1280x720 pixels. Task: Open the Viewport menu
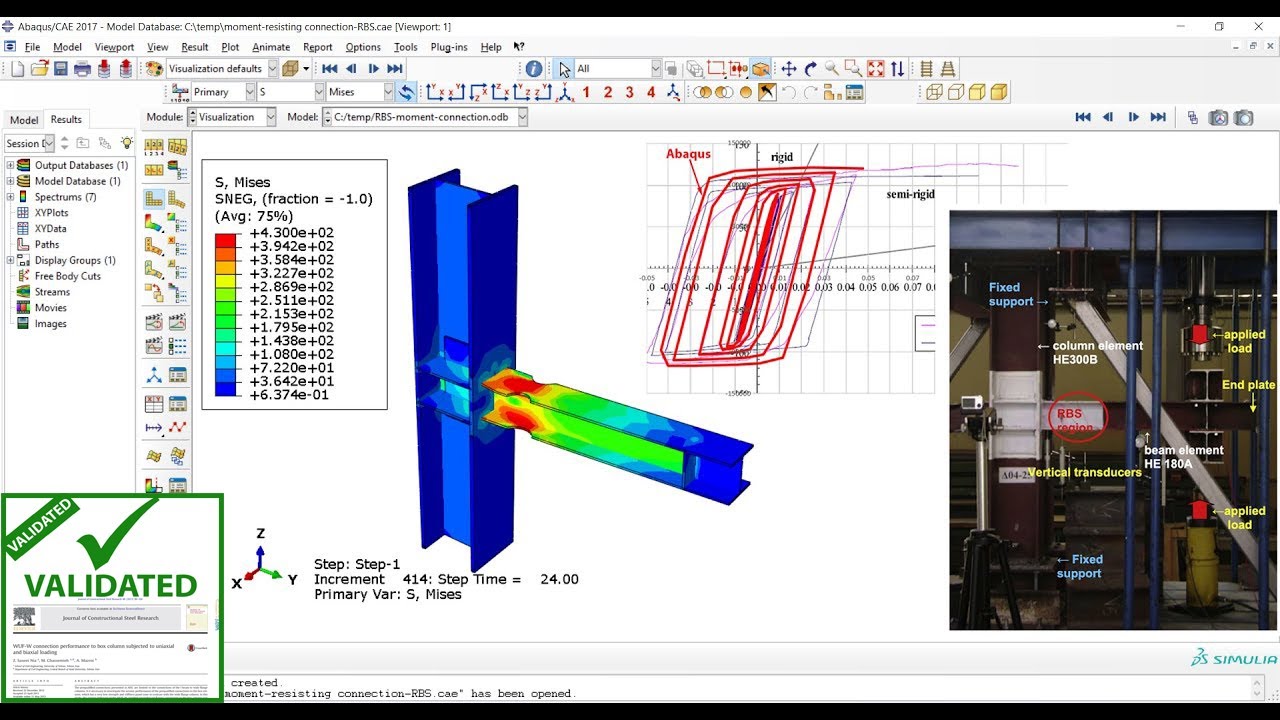(x=114, y=47)
